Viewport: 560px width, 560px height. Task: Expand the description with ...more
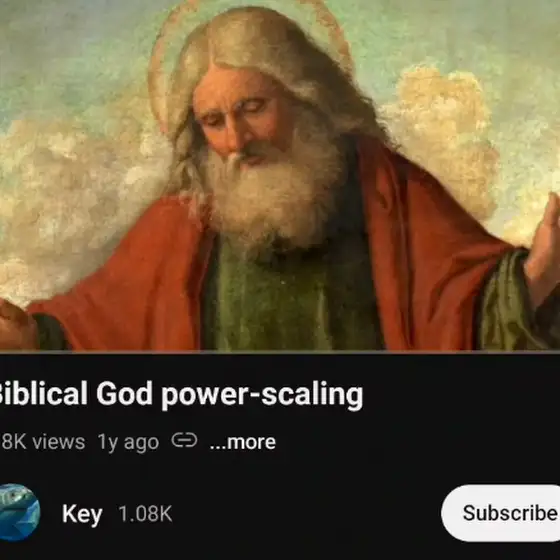[x=242, y=442]
